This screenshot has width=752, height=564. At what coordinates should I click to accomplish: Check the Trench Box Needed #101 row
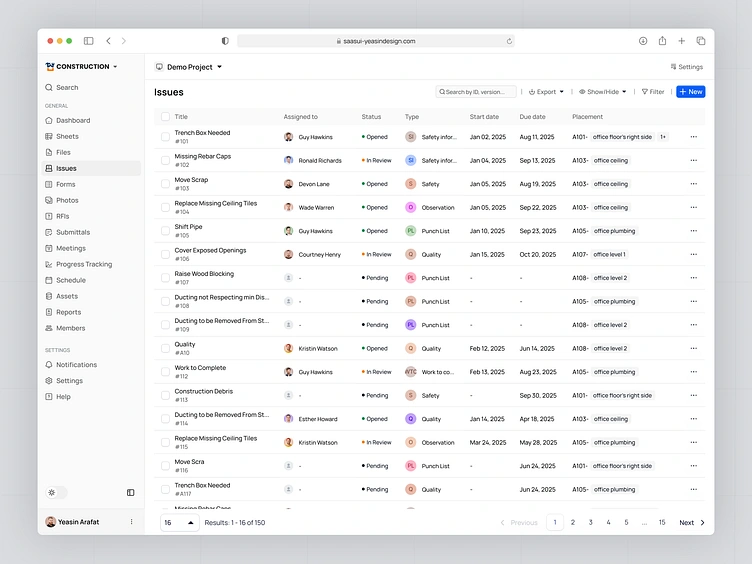[165, 137]
